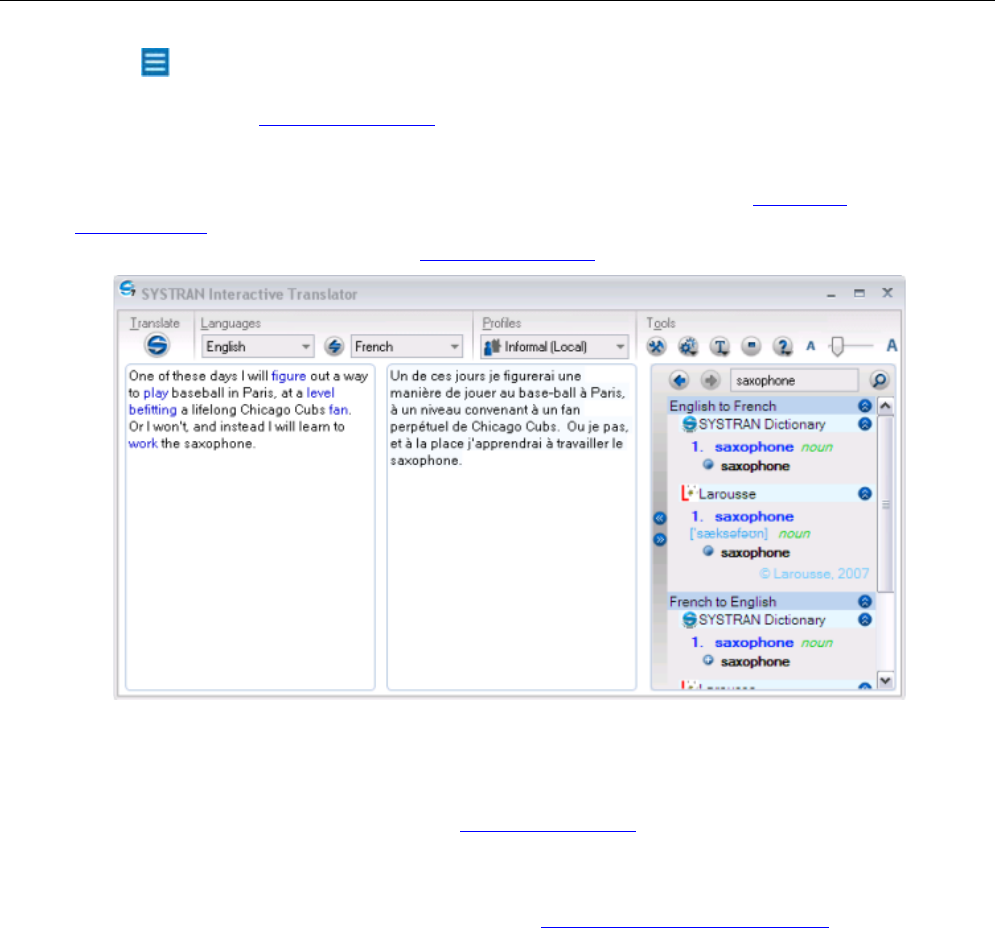
Task: Click the magnifier lookup search button
Action: pyautogui.click(x=880, y=380)
